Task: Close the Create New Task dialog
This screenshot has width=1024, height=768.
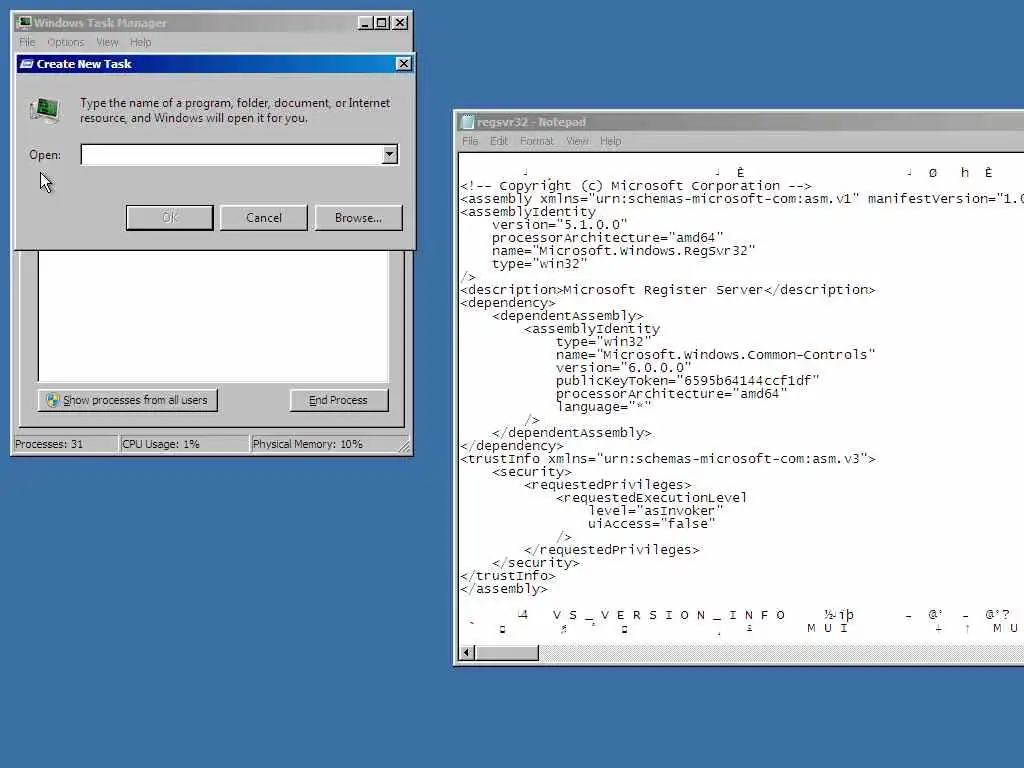Action: (x=404, y=63)
